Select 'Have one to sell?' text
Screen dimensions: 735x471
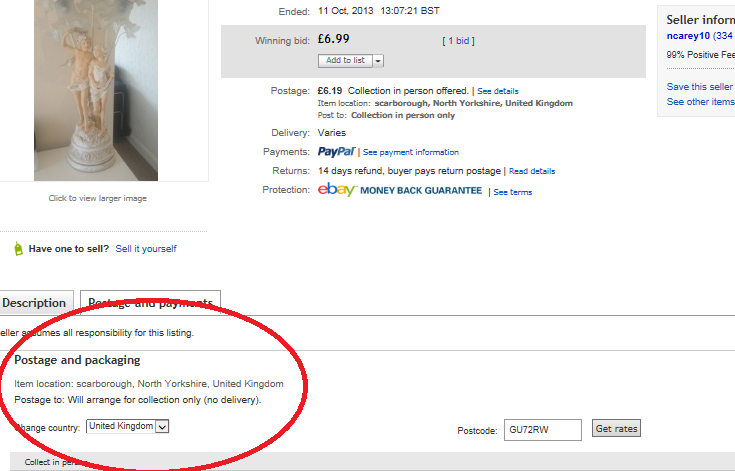(x=68, y=249)
